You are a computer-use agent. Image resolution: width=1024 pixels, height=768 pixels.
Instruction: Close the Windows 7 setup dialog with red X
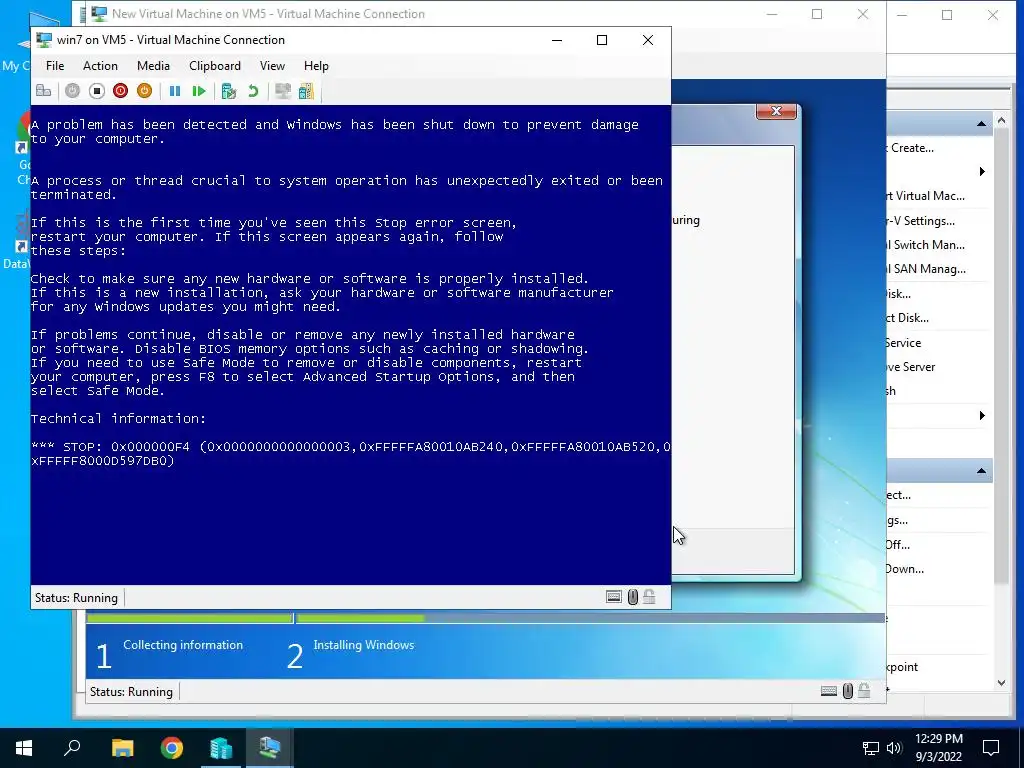pyautogui.click(x=776, y=111)
